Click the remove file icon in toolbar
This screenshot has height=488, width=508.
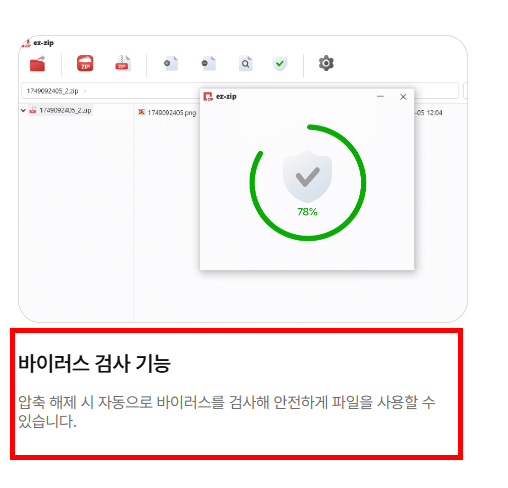(209, 63)
